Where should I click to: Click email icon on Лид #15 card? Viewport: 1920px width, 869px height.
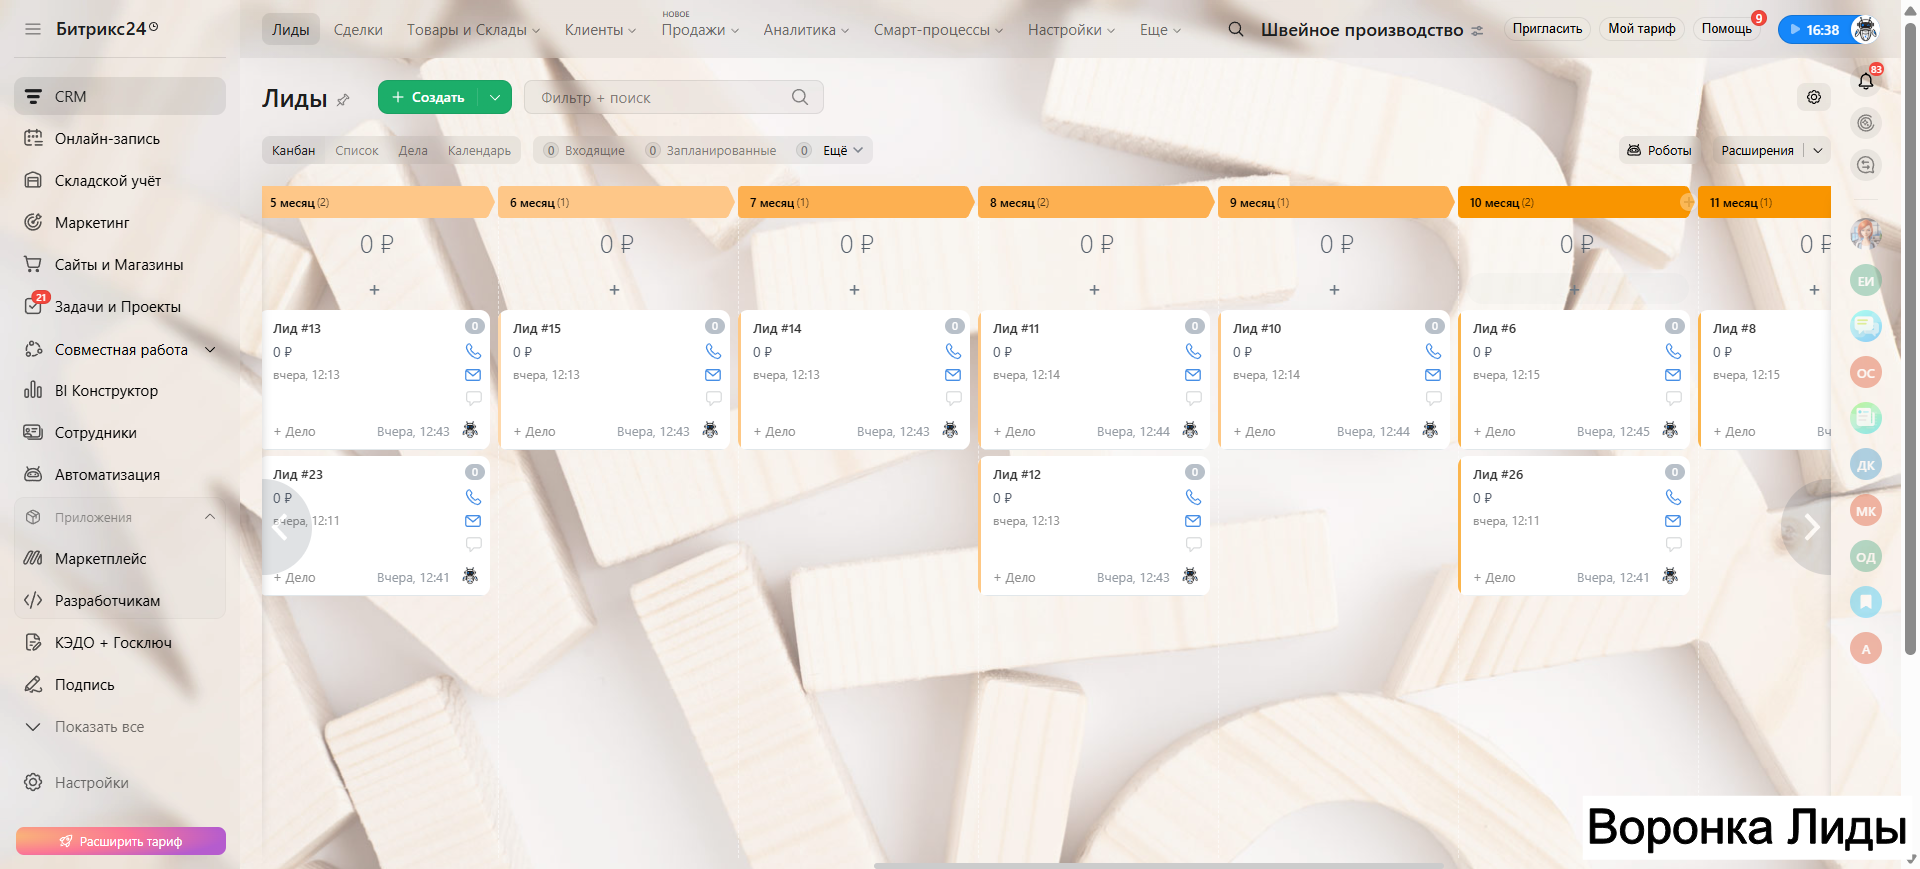(x=713, y=375)
